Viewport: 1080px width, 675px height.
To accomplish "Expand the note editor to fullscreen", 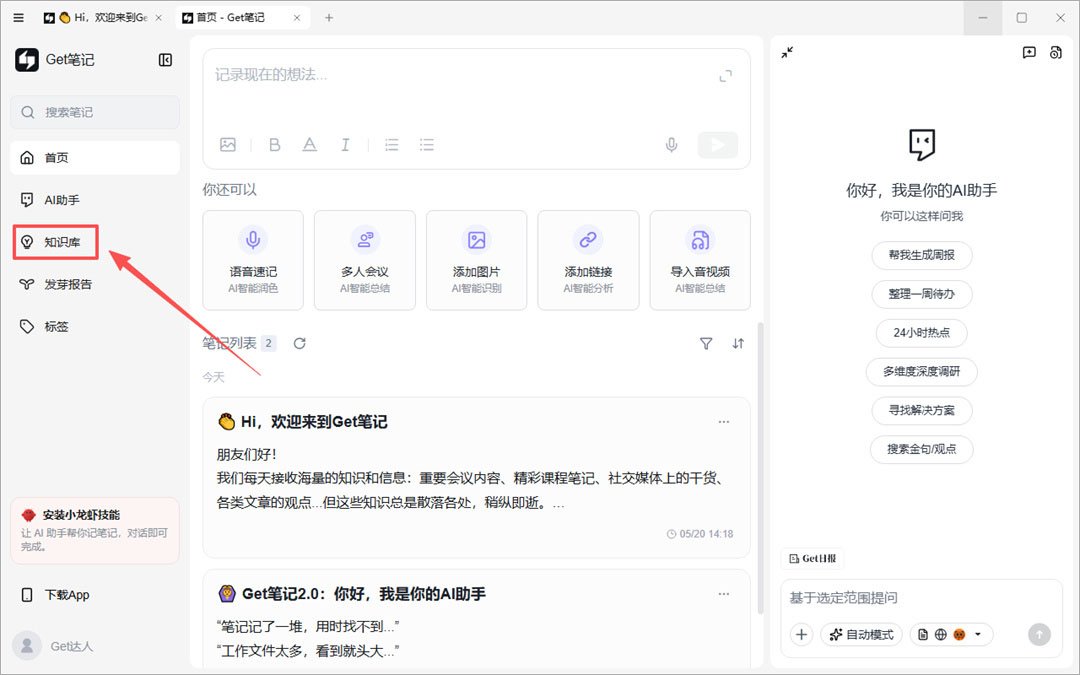I will (x=726, y=76).
